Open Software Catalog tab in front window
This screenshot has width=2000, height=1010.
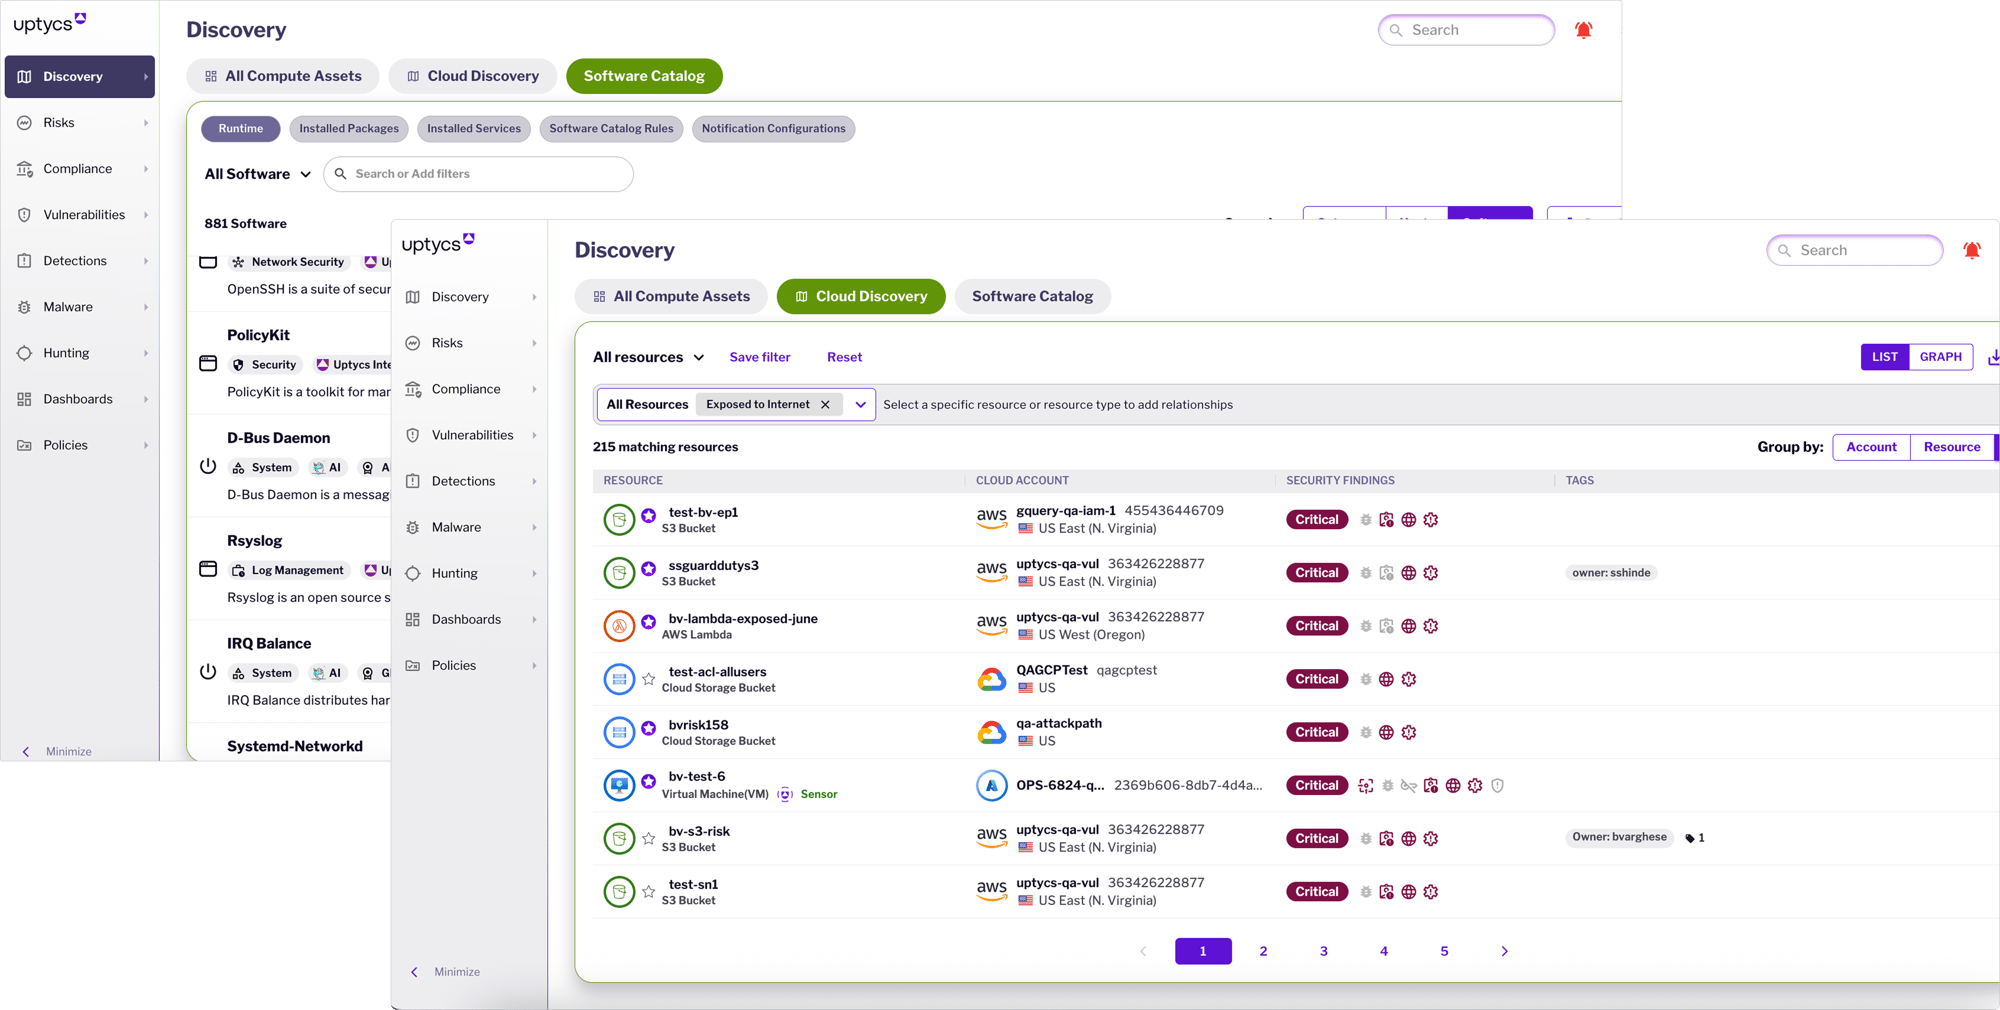(x=1032, y=296)
